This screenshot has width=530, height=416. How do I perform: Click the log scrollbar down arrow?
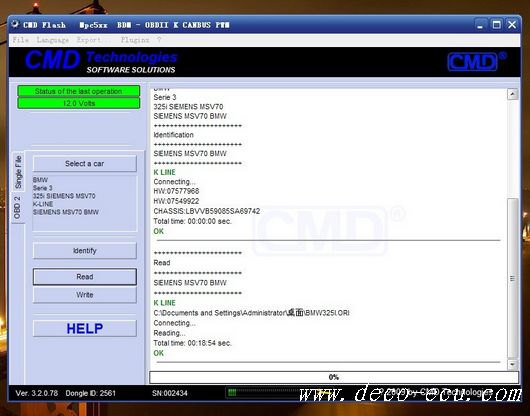point(512,364)
